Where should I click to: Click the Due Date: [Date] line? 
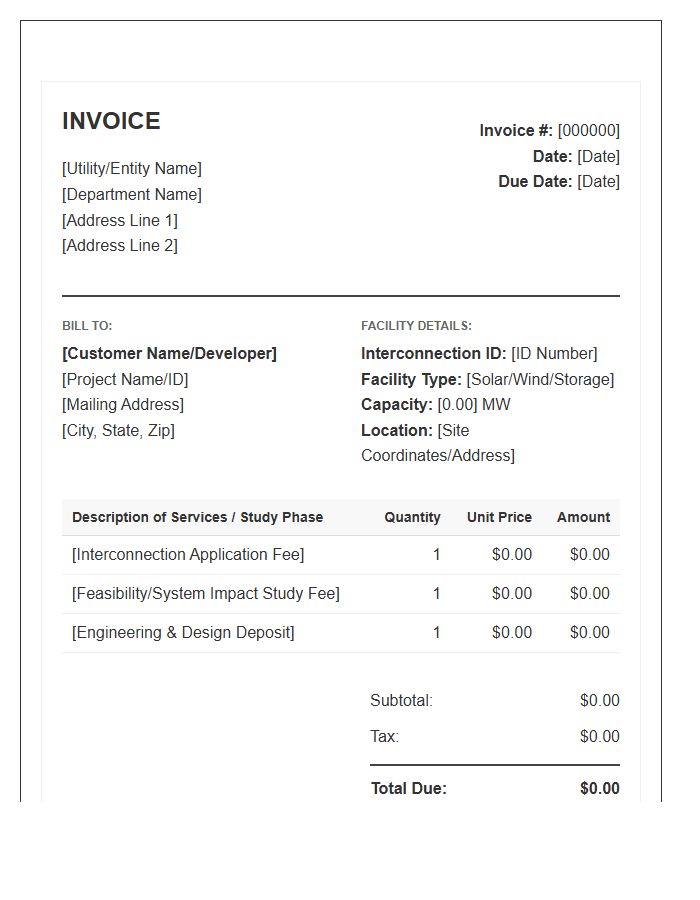[x=559, y=182]
